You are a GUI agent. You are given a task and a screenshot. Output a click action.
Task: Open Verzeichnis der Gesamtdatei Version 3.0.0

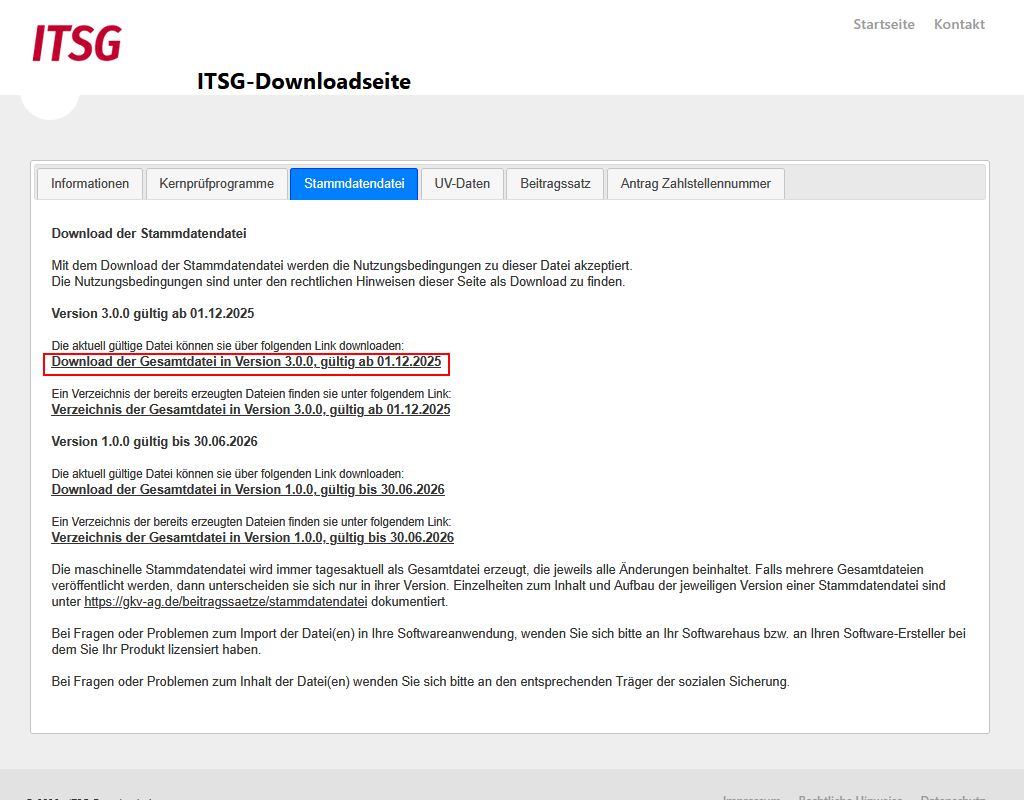point(251,409)
